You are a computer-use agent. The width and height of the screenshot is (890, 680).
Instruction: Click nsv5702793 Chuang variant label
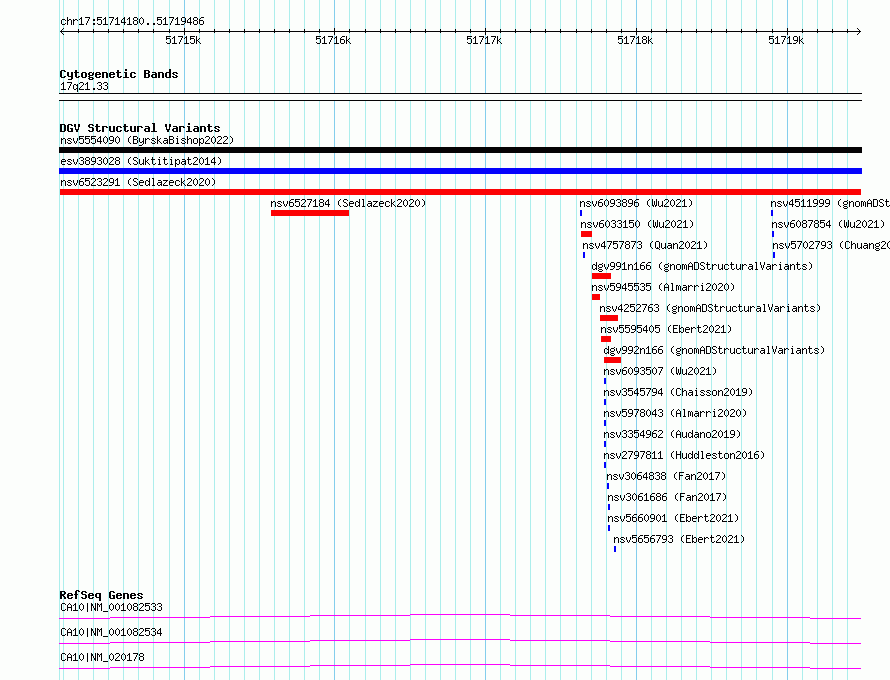[x=831, y=245]
